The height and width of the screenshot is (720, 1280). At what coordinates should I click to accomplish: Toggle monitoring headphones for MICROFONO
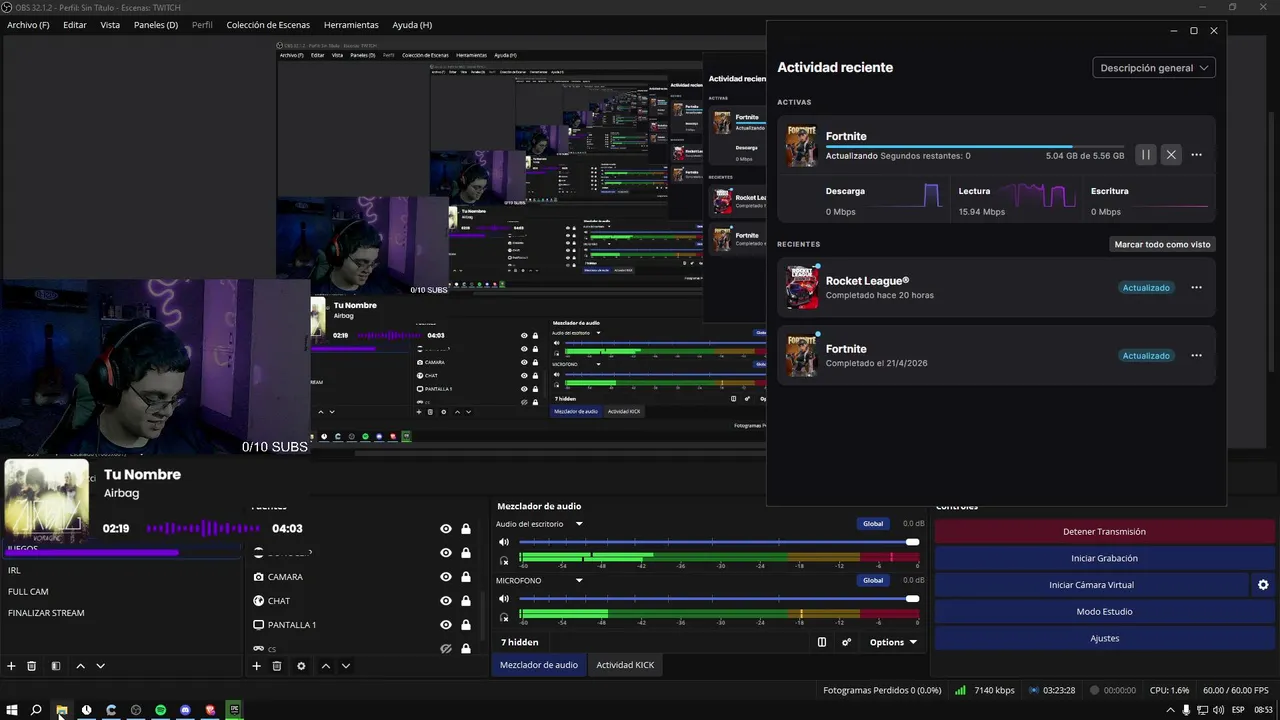(x=504, y=618)
